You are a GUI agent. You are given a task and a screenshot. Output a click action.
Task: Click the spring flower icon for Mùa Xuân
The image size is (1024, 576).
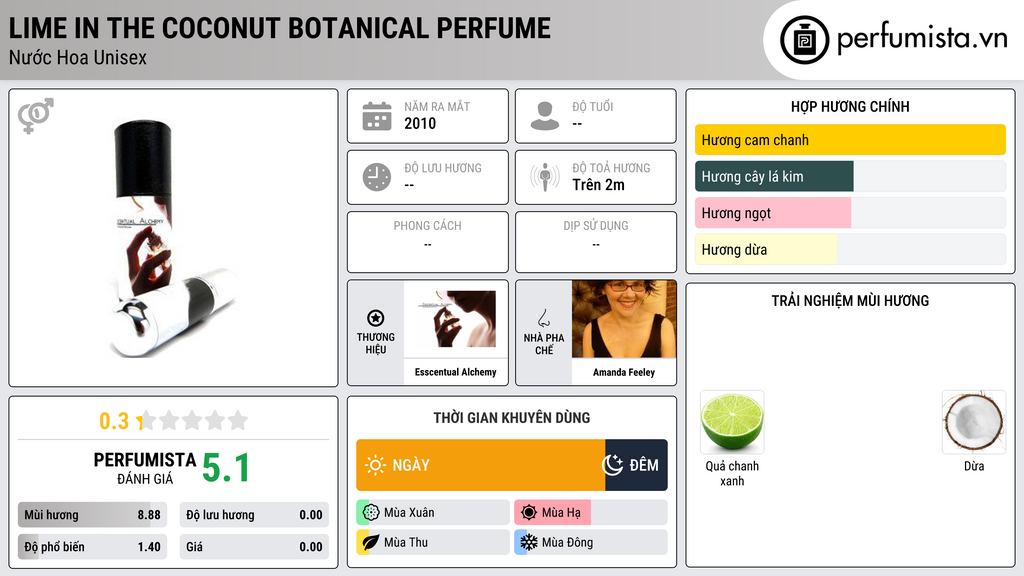coord(371,513)
